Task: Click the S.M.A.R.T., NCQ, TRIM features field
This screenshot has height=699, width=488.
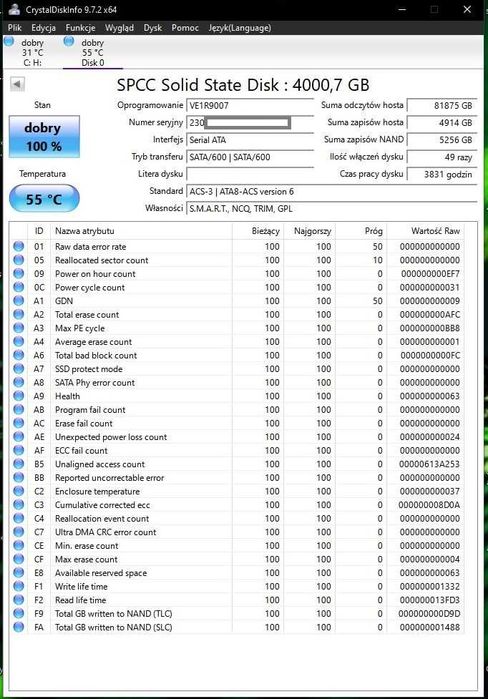Action: point(331,209)
